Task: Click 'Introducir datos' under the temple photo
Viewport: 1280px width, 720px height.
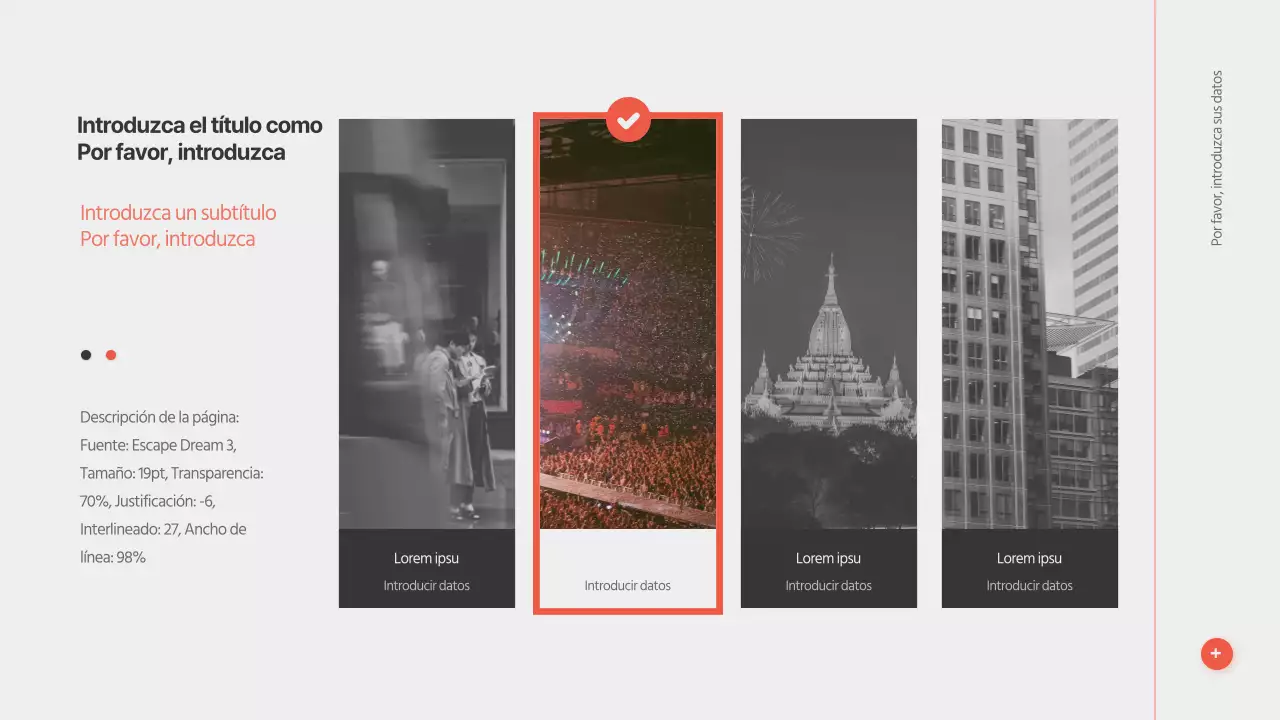Action: click(x=829, y=586)
